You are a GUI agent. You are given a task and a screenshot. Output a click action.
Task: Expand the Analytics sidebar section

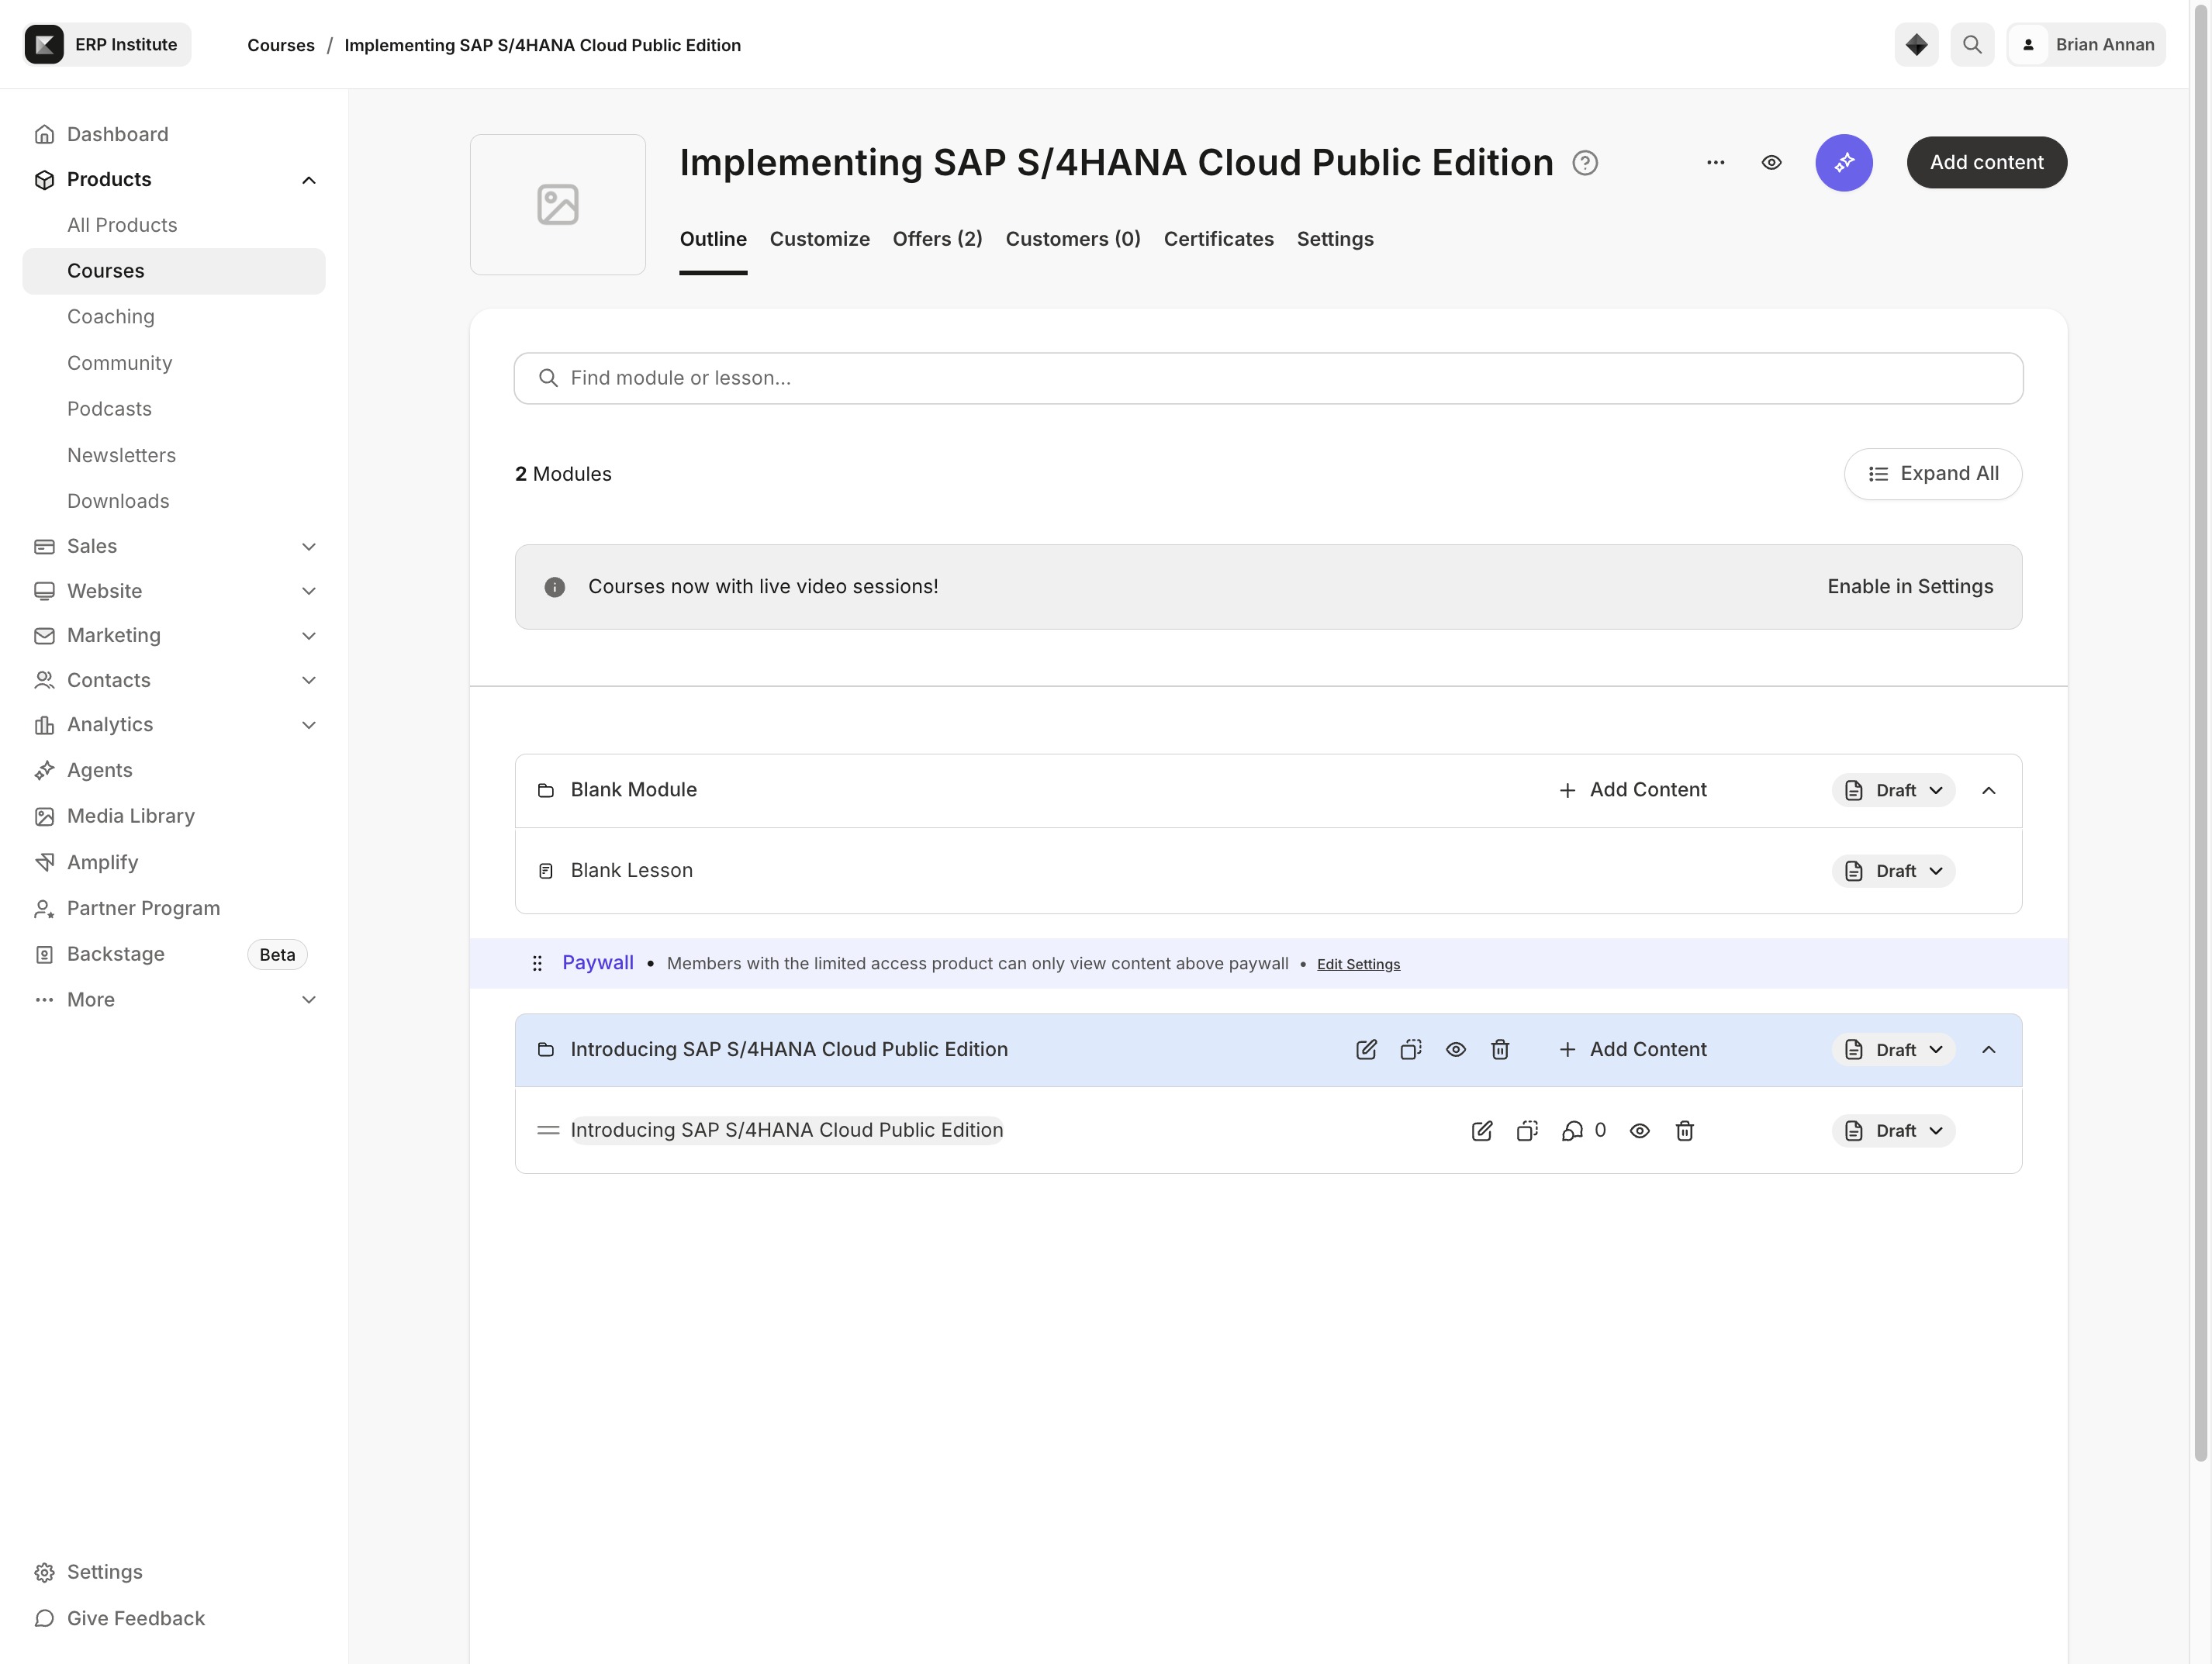pyautogui.click(x=309, y=725)
